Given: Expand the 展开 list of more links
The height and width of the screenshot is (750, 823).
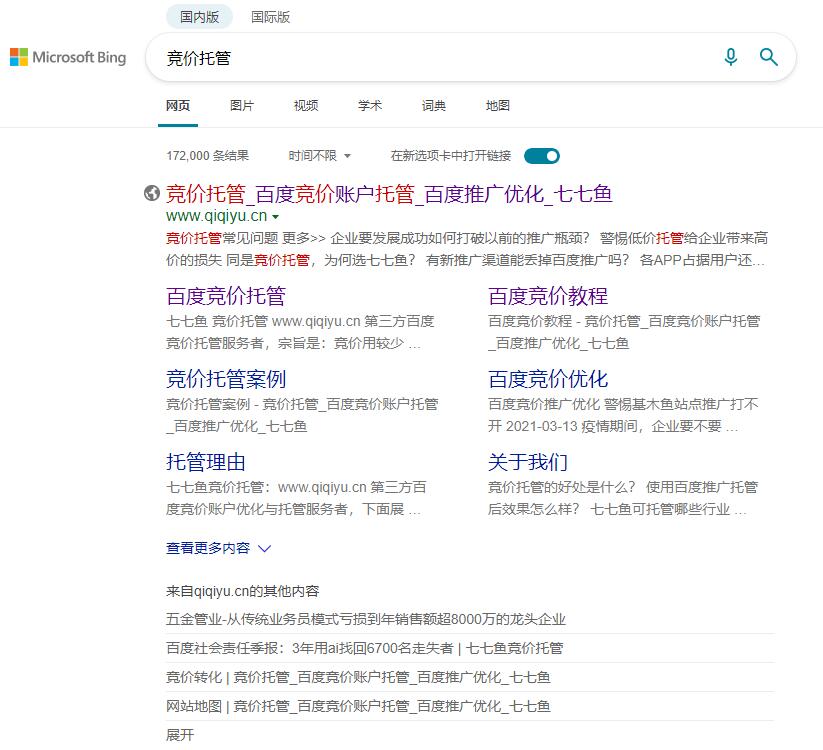Looking at the screenshot, I should pyautogui.click(x=180, y=735).
